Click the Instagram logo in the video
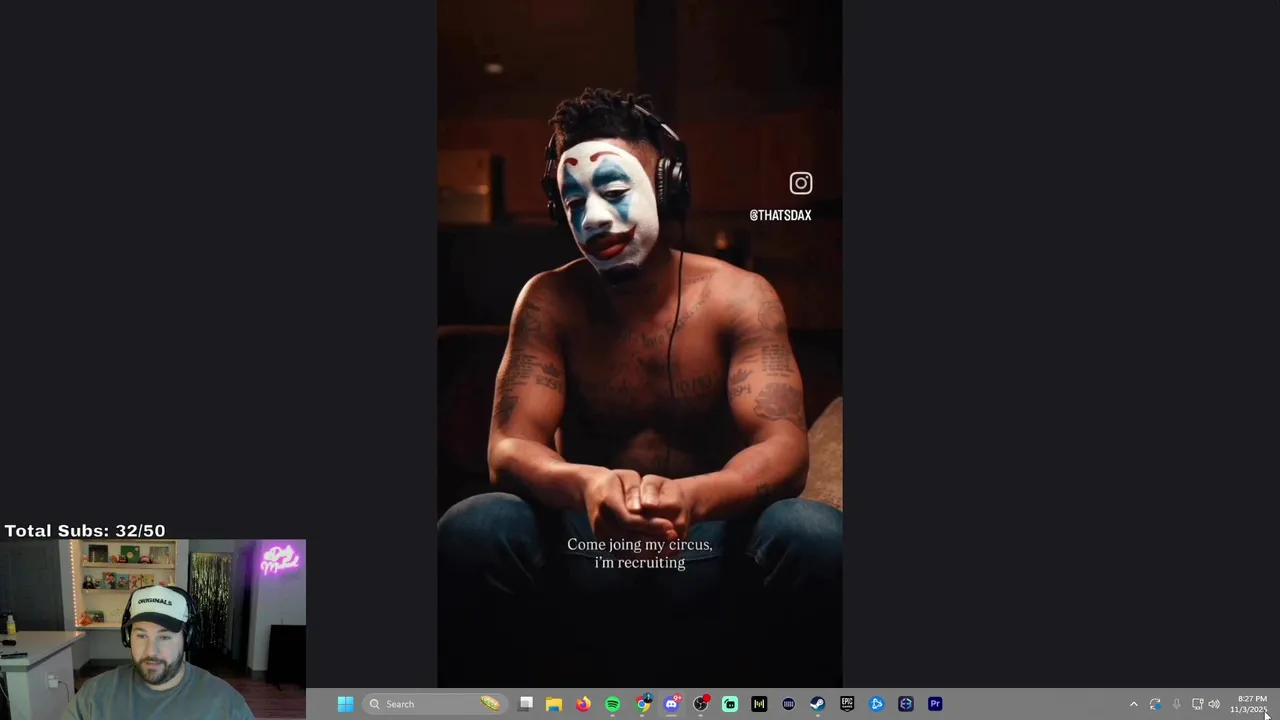This screenshot has height=720, width=1280. point(801,183)
